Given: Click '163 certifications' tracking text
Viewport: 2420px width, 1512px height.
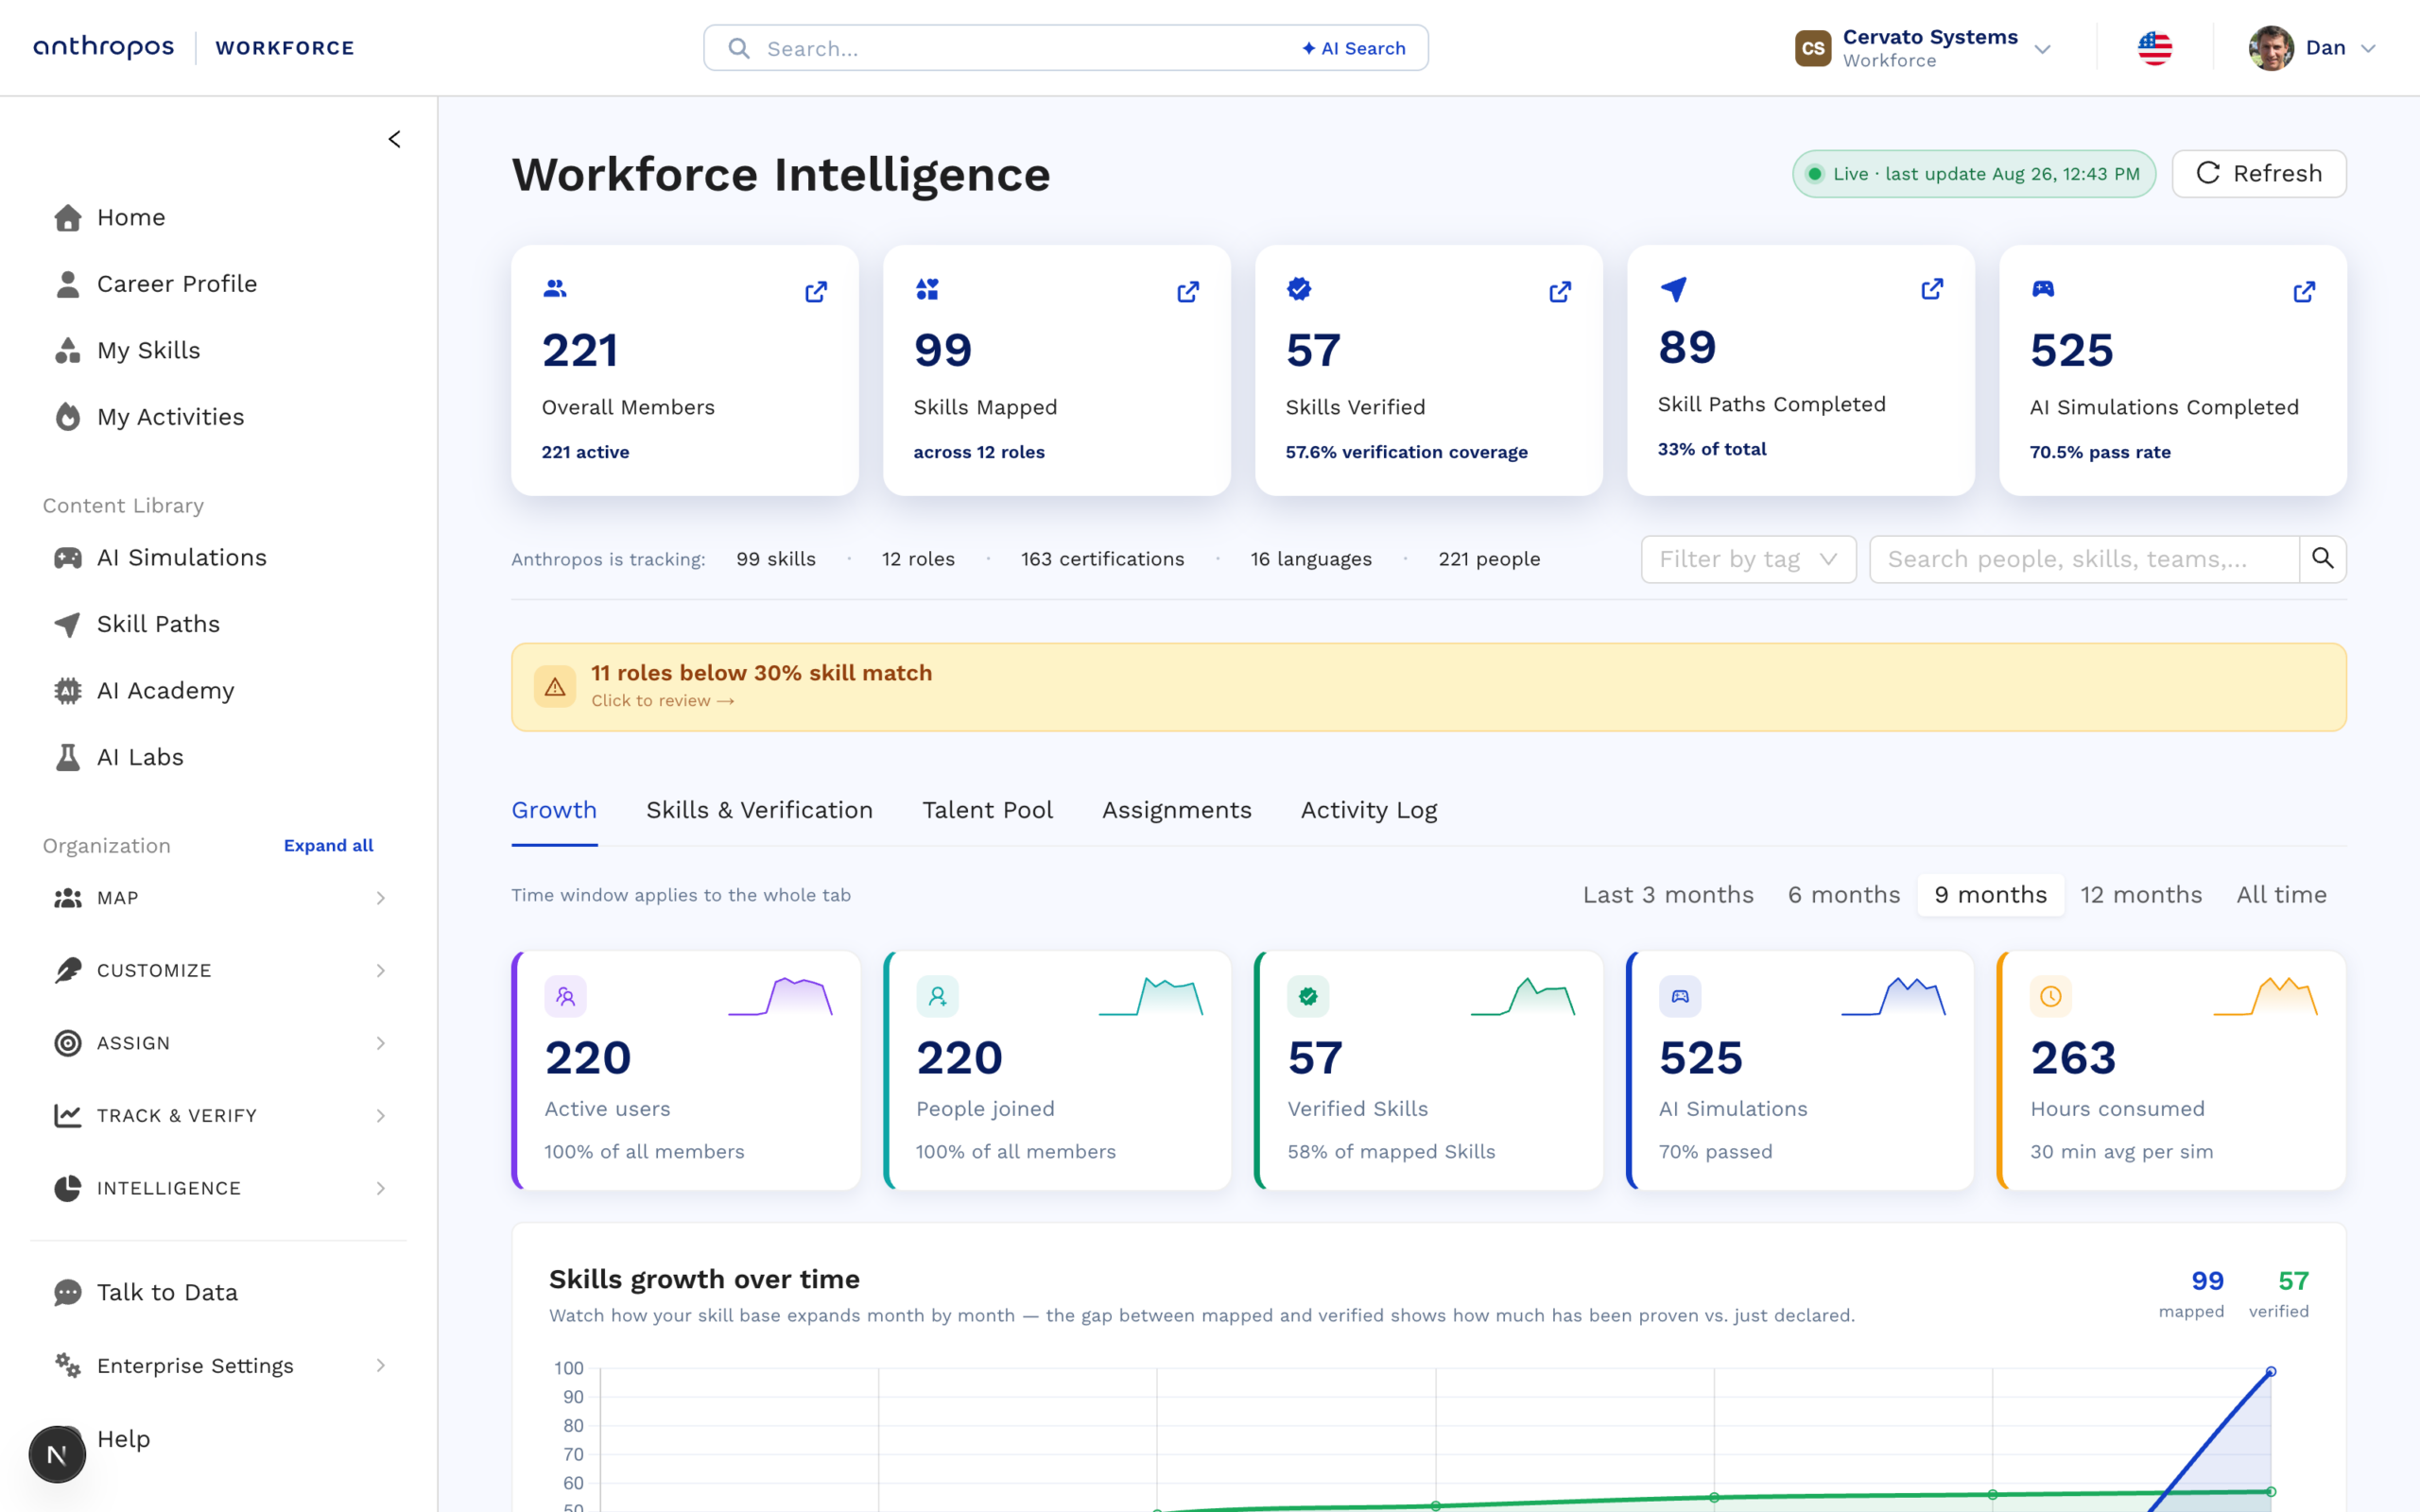Looking at the screenshot, I should coord(1102,559).
